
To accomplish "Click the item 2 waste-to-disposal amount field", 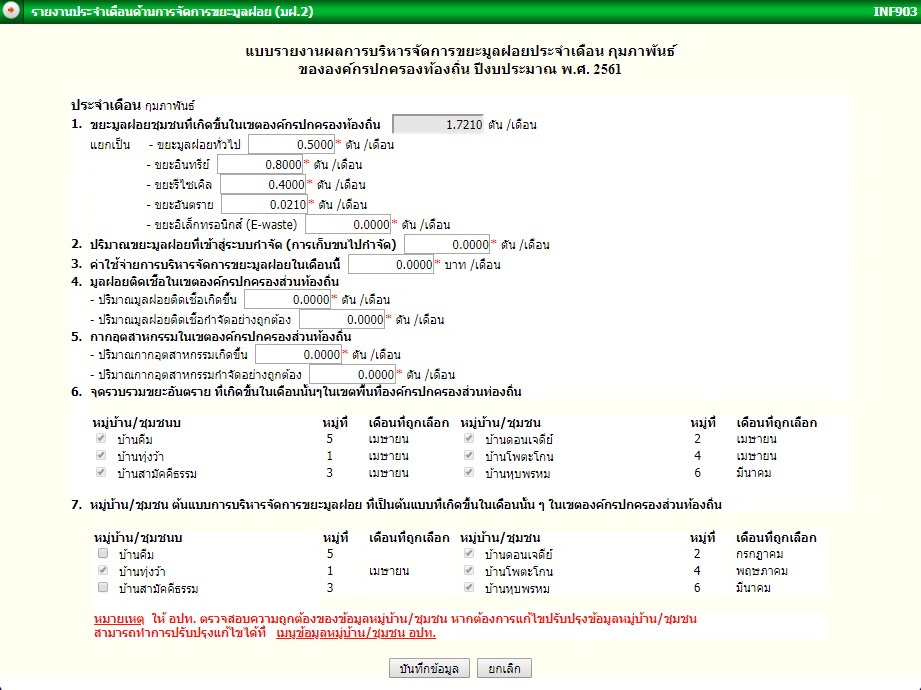I will 448,244.
